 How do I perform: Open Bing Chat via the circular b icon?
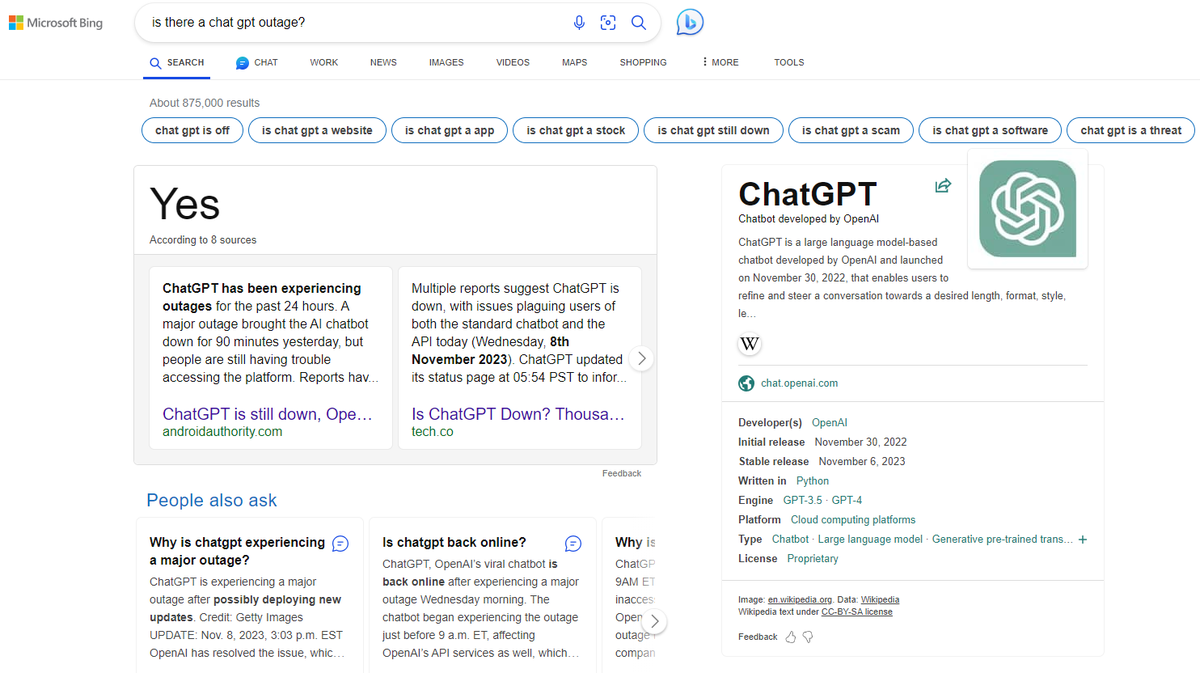tap(688, 21)
